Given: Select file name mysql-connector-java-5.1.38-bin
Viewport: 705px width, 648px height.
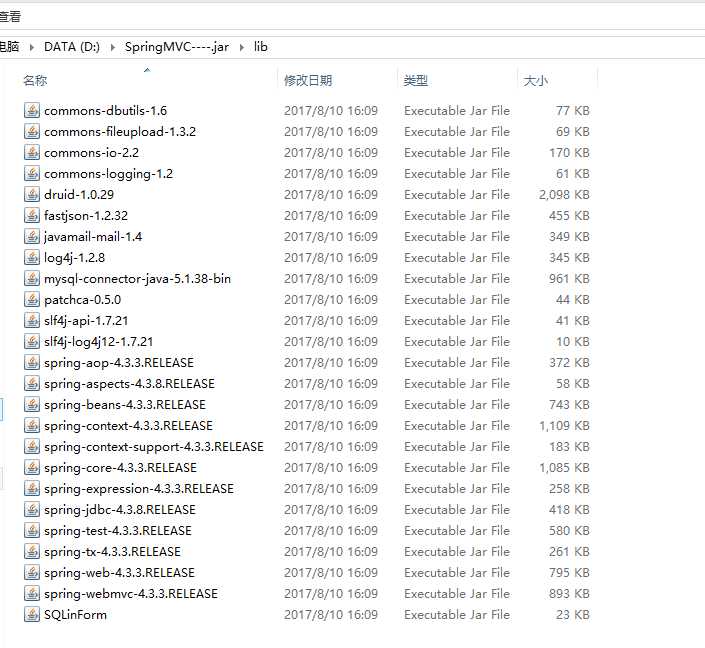Looking at the screenshot, I should 138,279.
